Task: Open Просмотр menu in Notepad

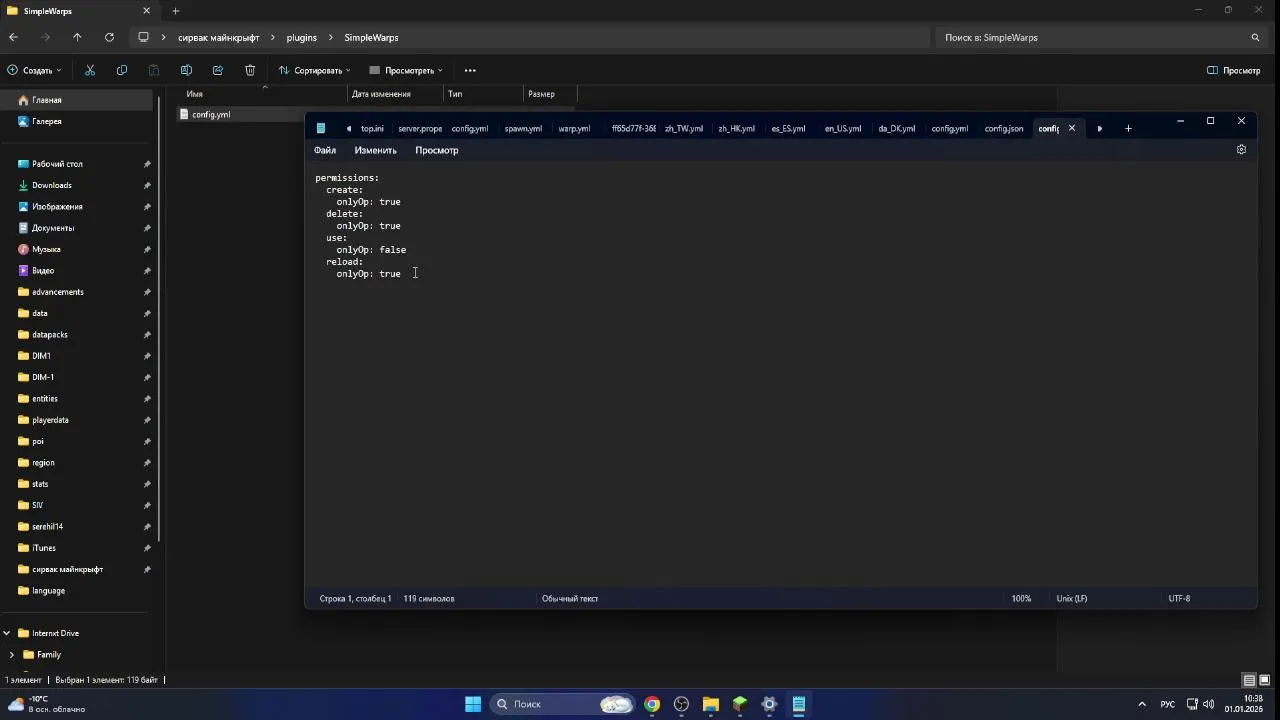Action: (x=437, y=150)
